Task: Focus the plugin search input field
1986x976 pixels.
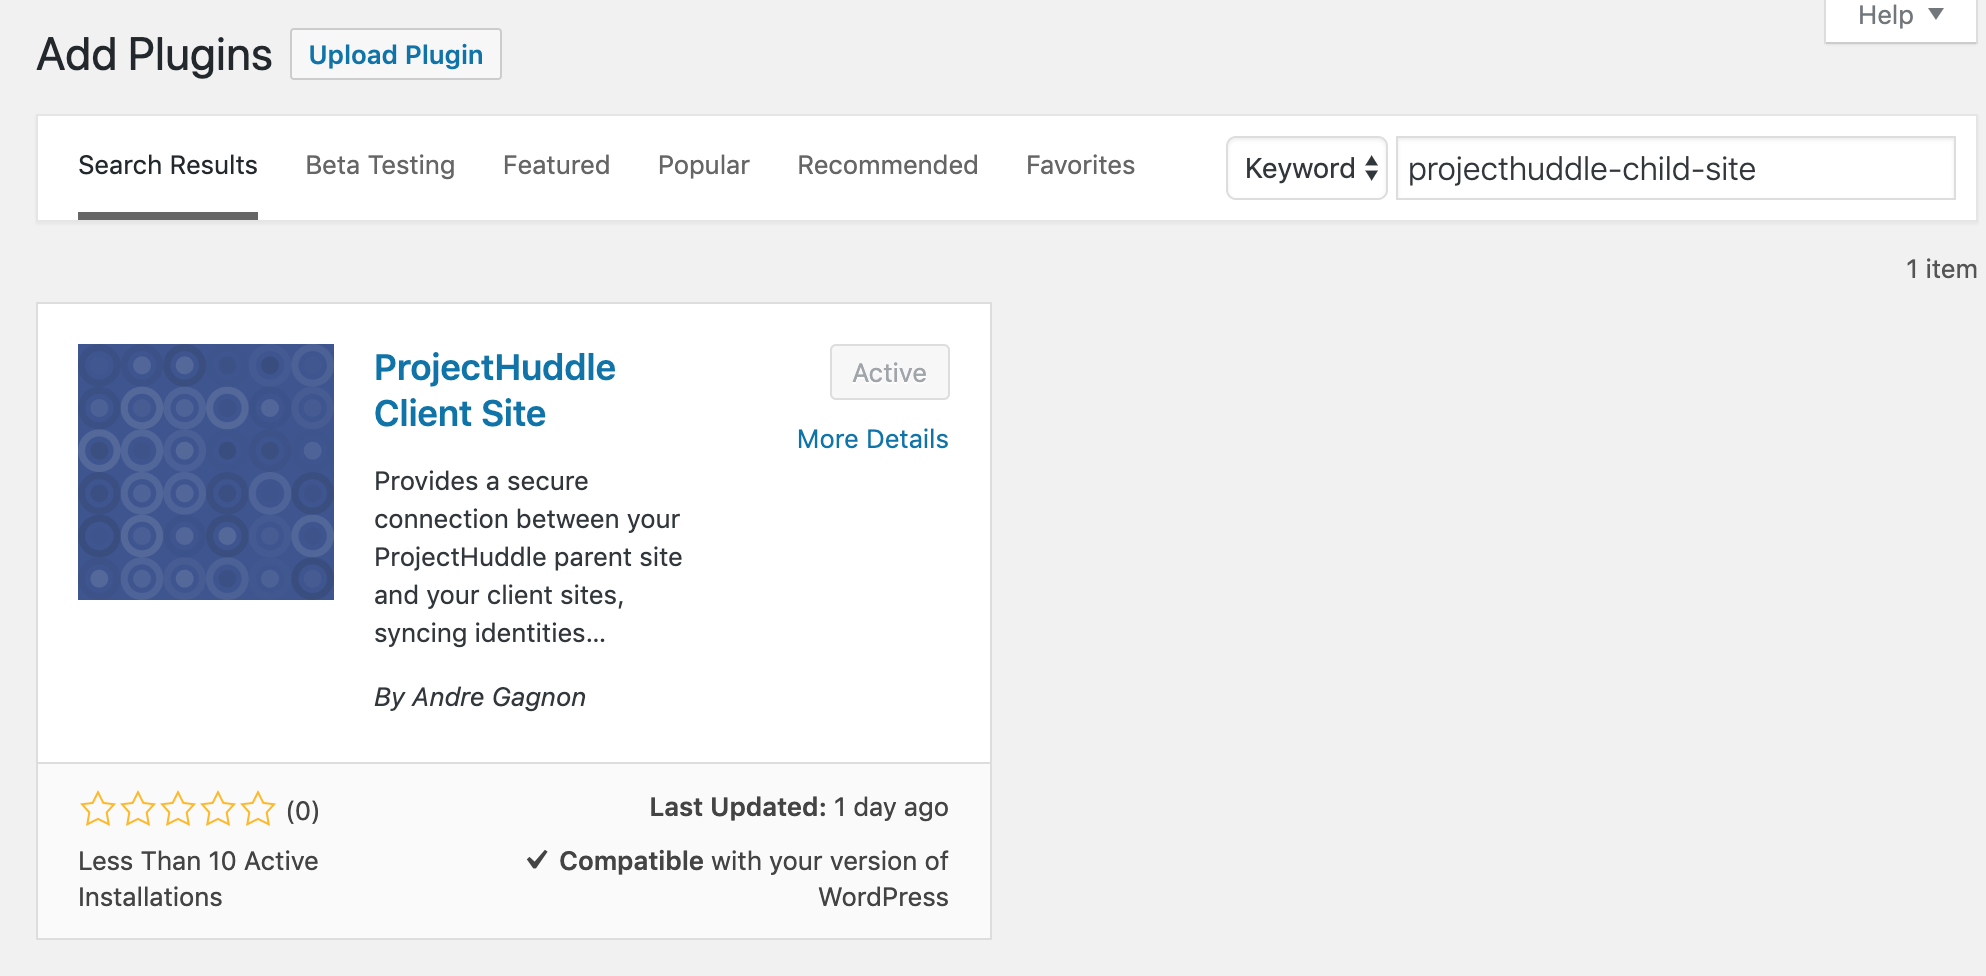Action: point(1675,169)
